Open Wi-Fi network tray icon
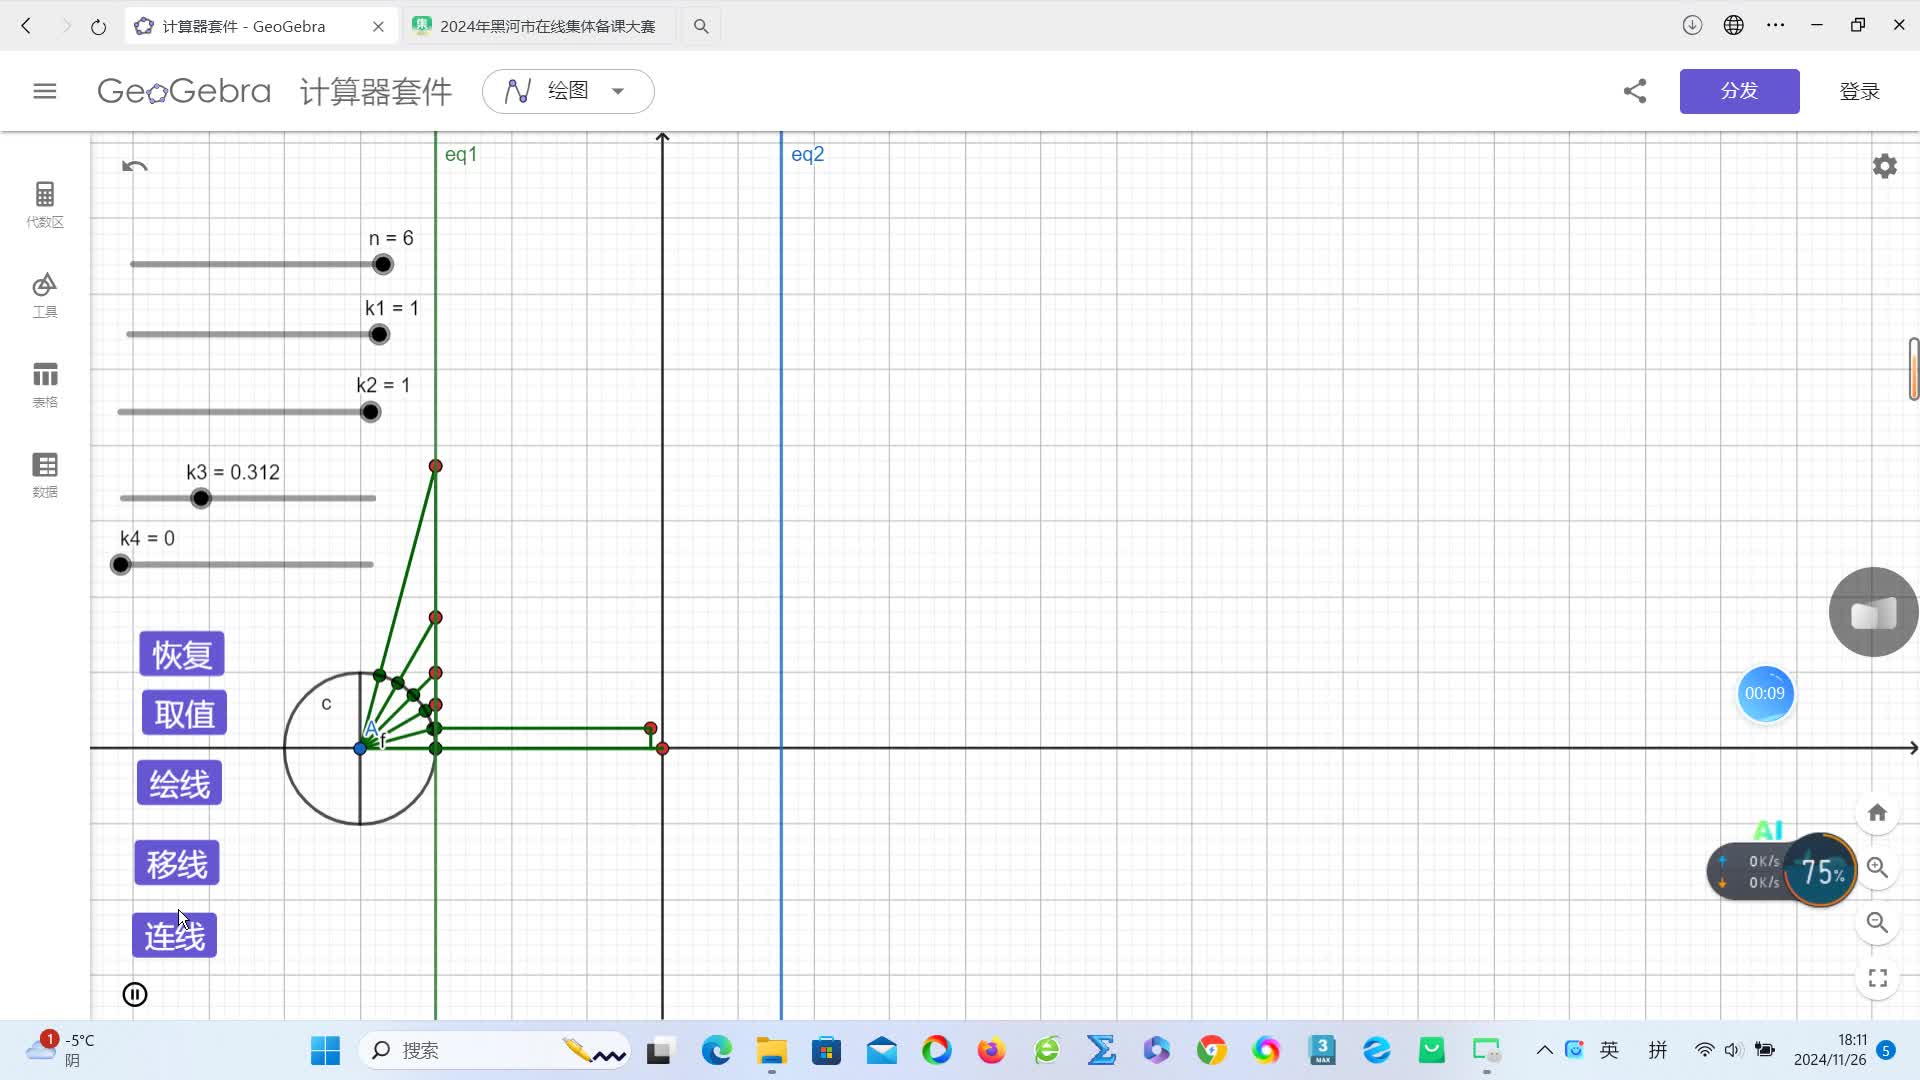This screenshot has width=1920, height=1080. click(1704, 1050)
